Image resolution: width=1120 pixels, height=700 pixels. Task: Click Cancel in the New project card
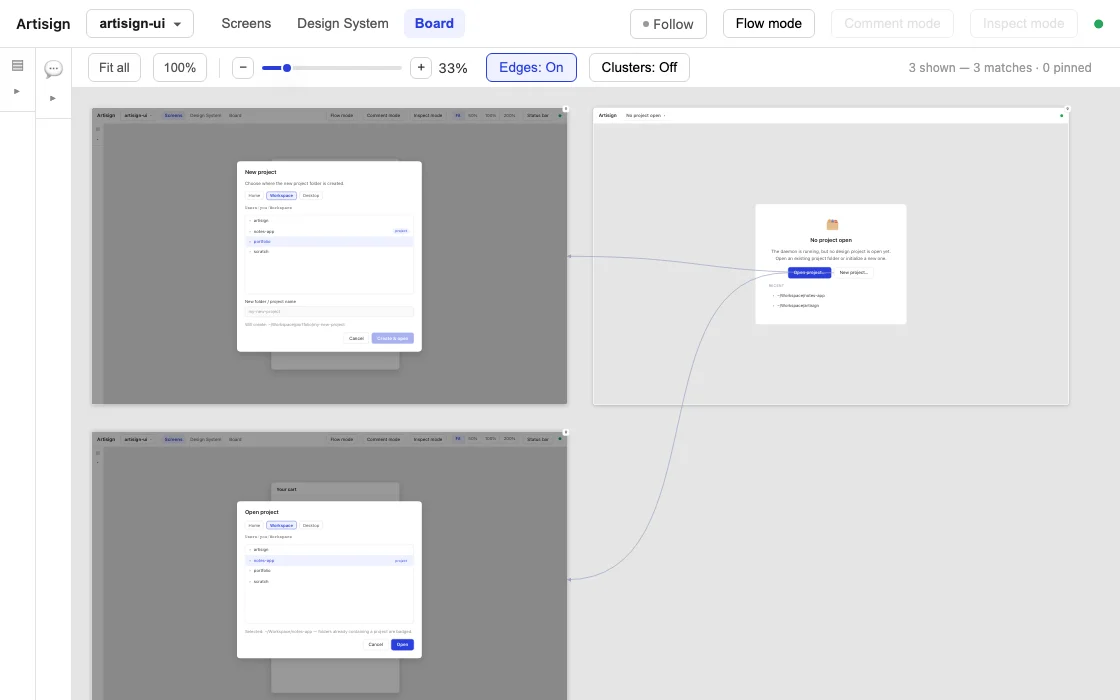pos(356,338)
